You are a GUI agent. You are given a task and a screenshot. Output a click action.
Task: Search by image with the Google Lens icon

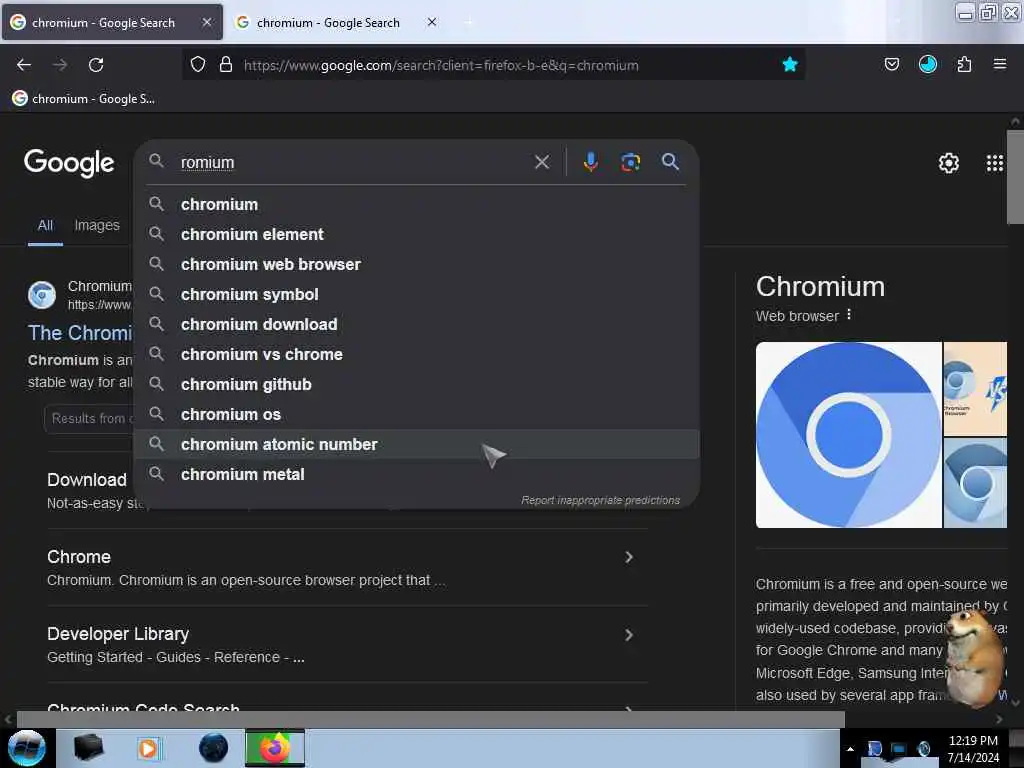point(630,162)
